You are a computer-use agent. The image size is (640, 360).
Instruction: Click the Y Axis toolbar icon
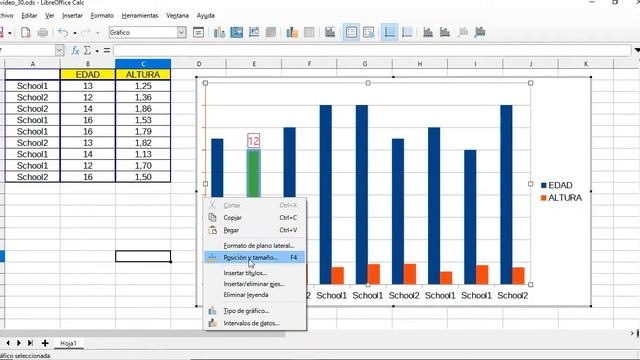445,32
